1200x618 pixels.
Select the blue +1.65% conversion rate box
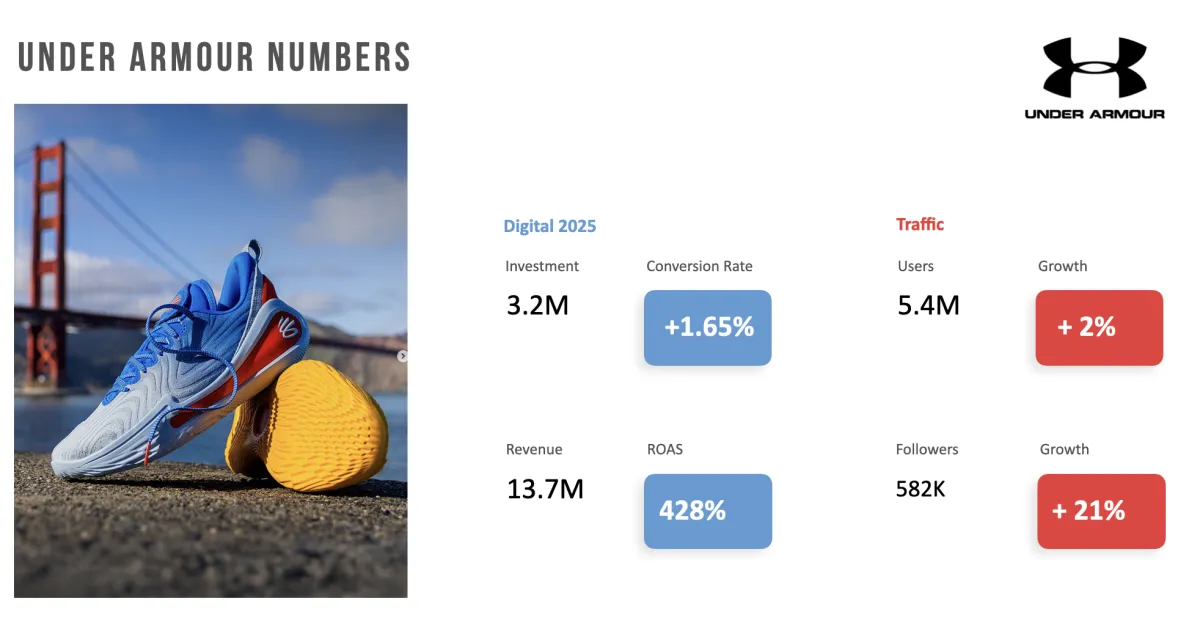[x=708, y=327]
